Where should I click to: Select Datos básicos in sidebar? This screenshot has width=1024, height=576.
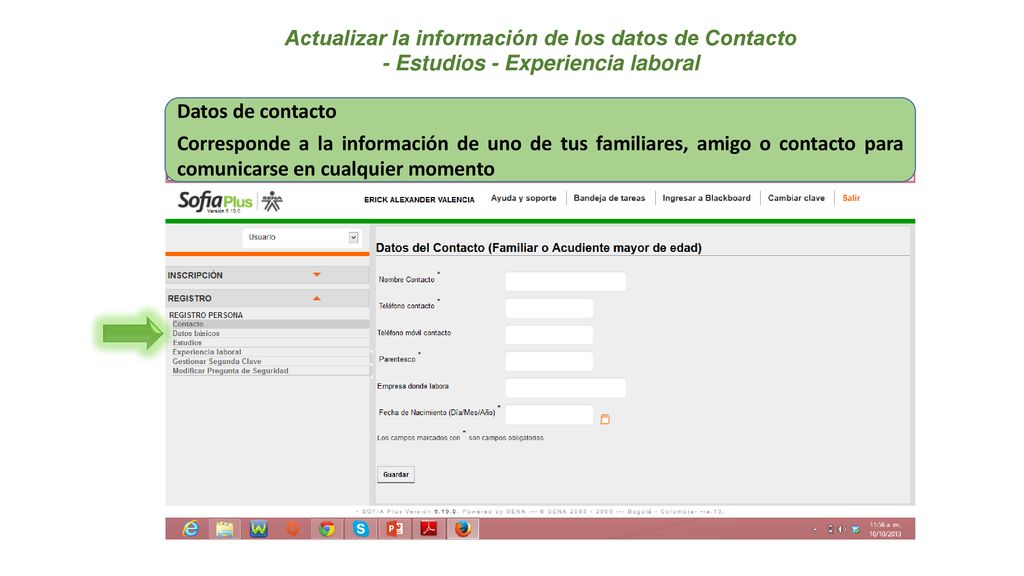(x=196, y=334)
